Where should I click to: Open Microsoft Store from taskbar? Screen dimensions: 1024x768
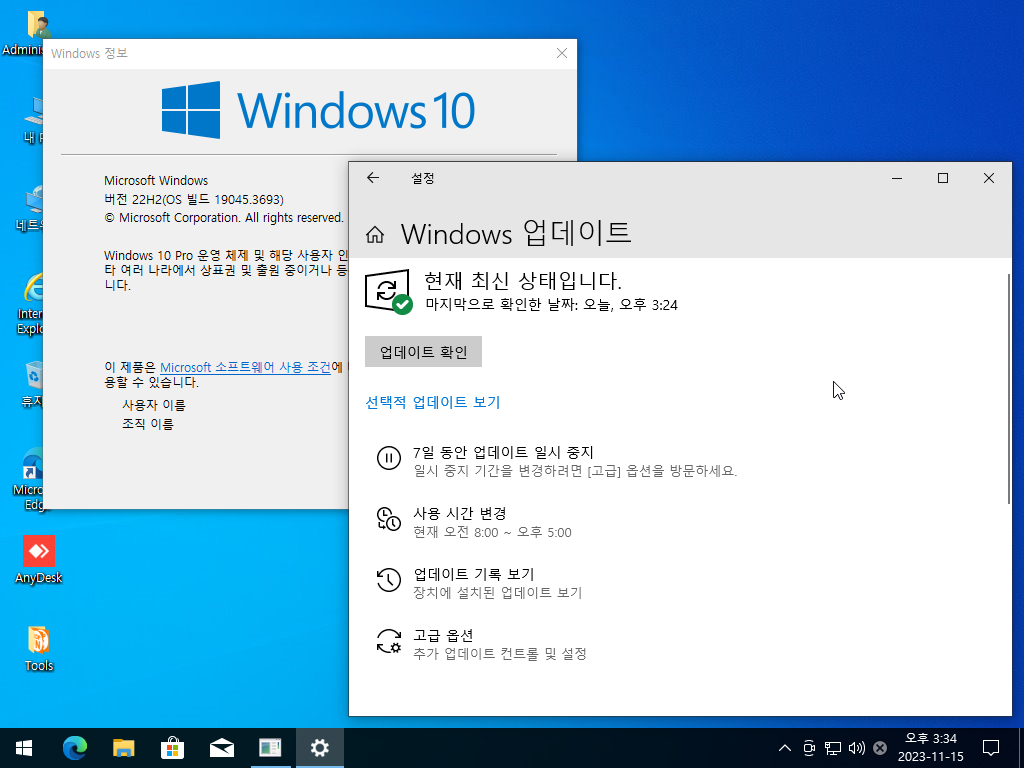pos(172,748)
